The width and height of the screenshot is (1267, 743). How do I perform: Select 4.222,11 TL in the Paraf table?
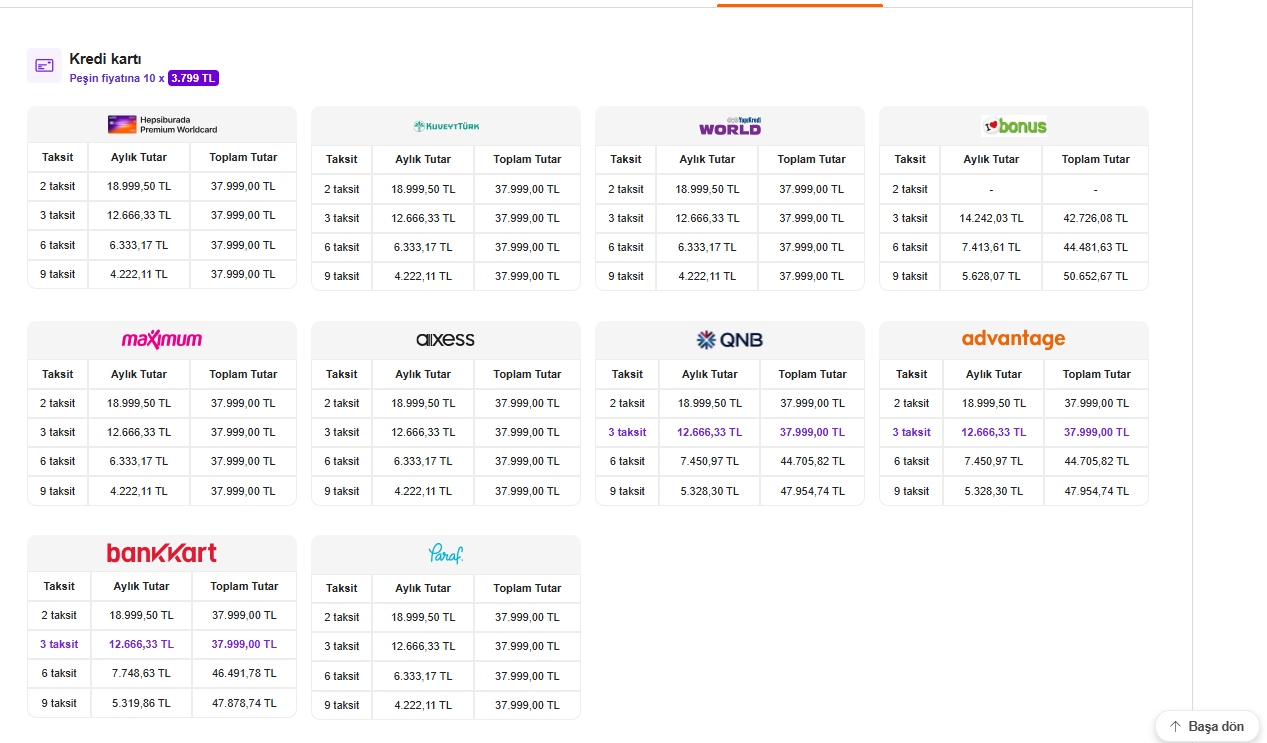(423, 705)
